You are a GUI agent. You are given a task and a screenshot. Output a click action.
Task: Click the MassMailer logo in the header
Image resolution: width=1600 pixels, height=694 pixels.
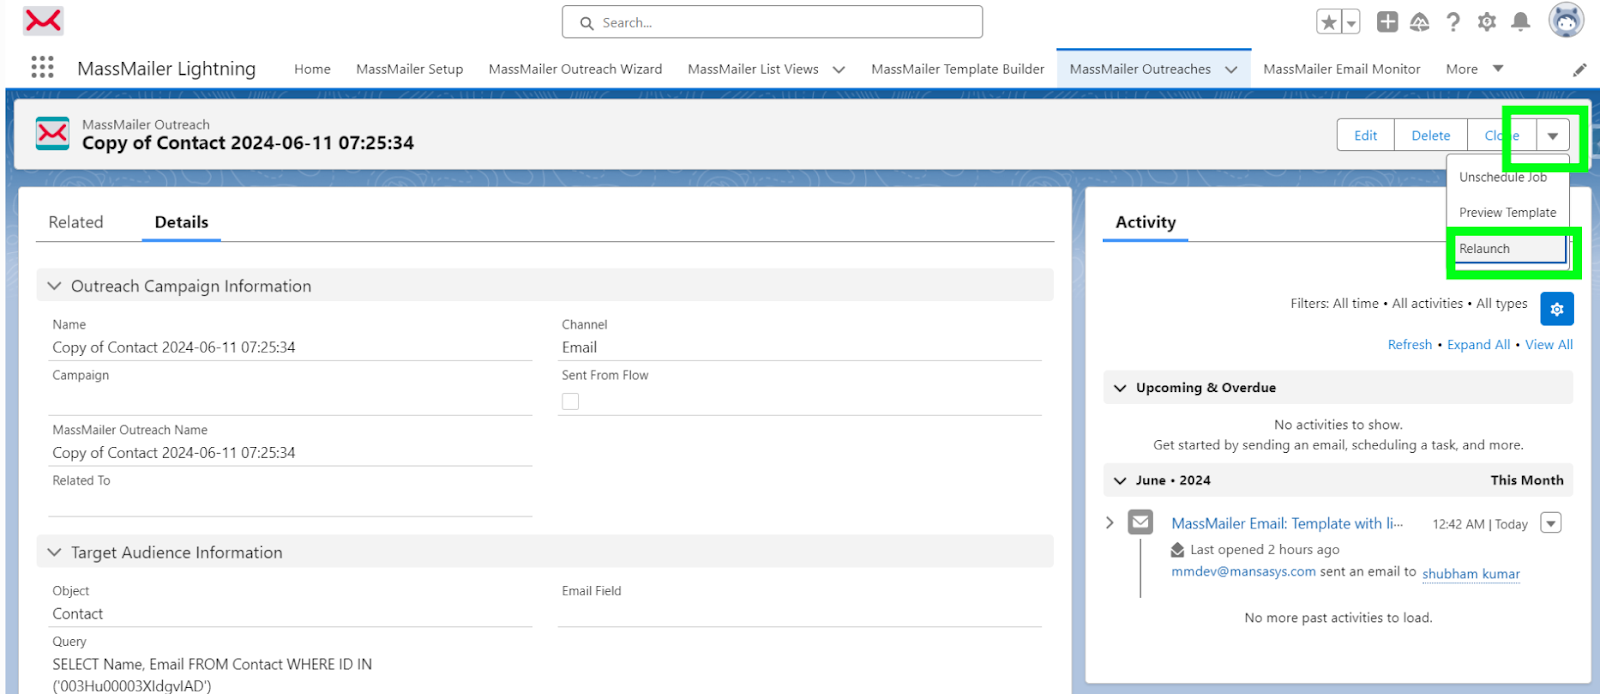pyautogui.click(x=43, y=20)
